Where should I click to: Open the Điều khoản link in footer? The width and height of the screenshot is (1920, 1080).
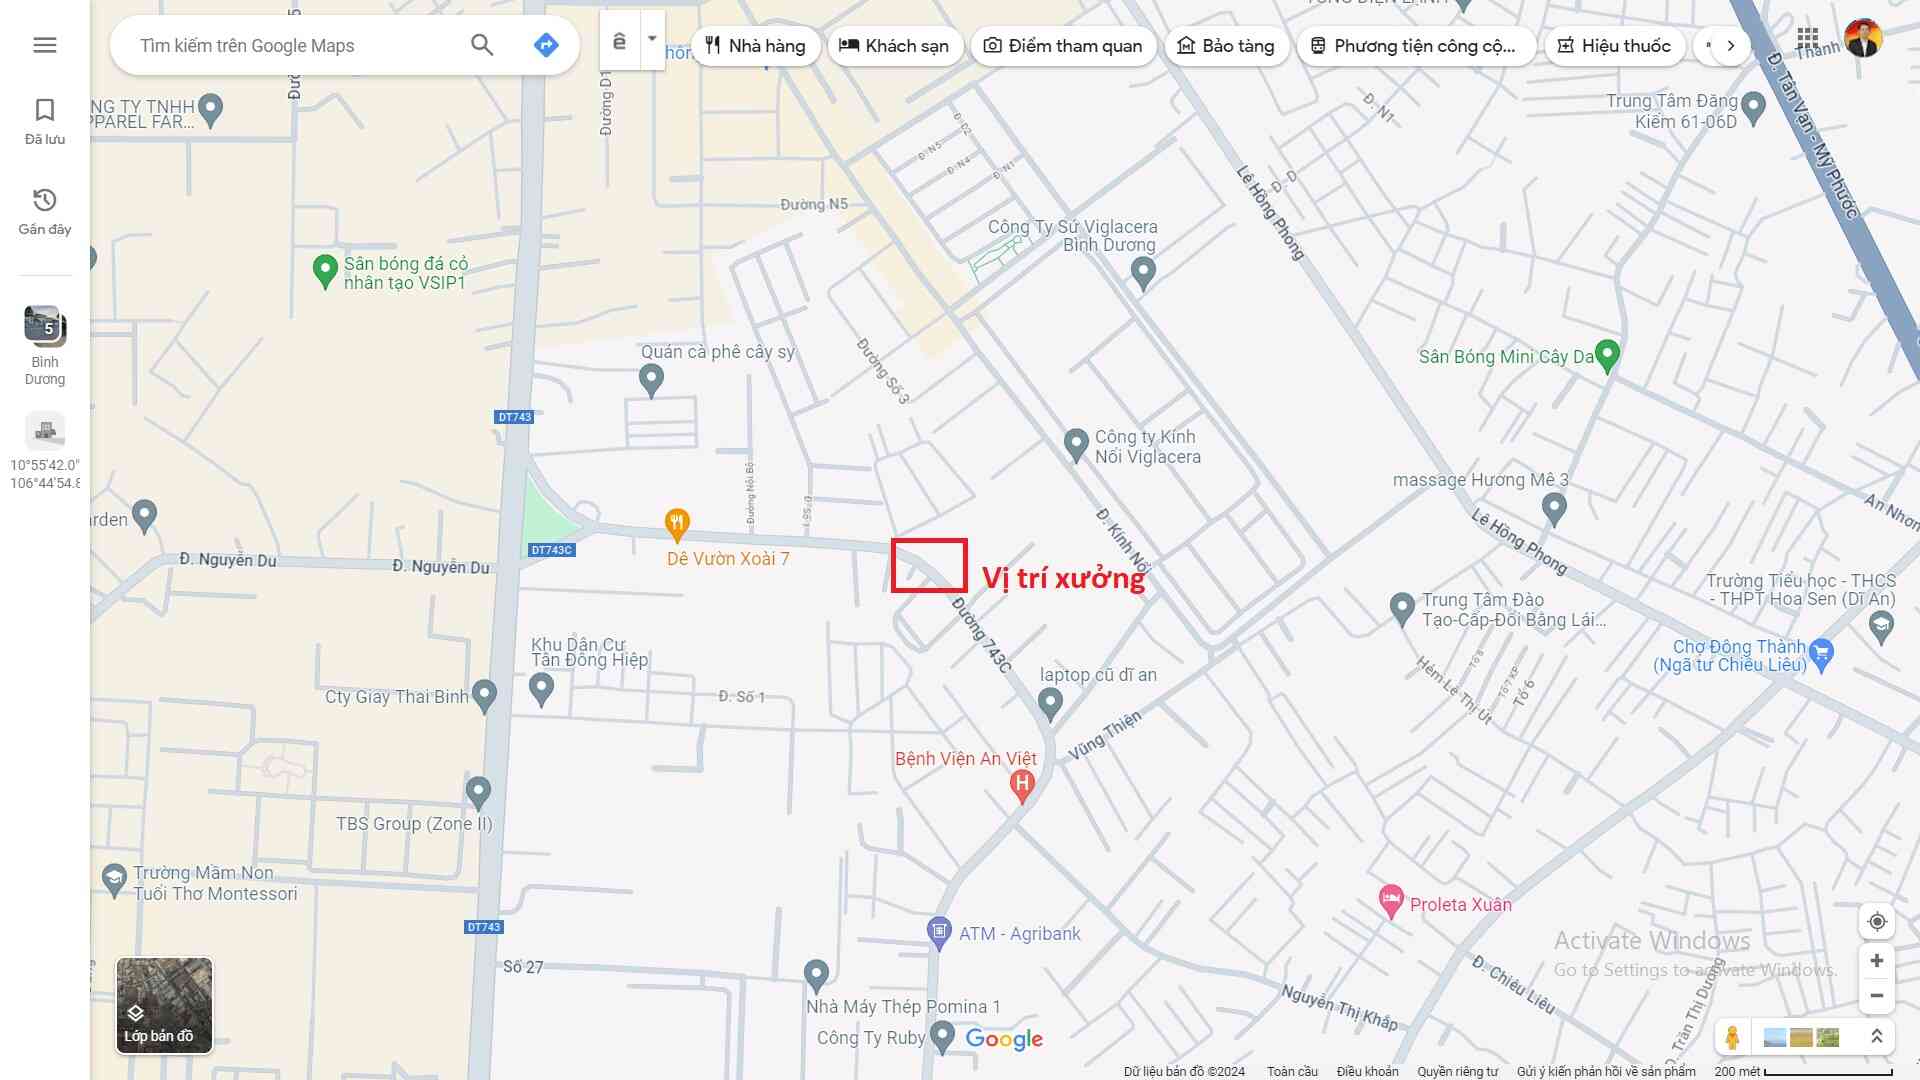tap(1367, 1071)
